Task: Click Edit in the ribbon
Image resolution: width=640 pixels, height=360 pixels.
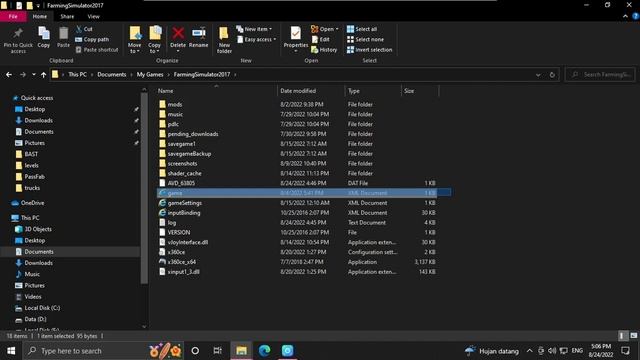Action: 321,39
